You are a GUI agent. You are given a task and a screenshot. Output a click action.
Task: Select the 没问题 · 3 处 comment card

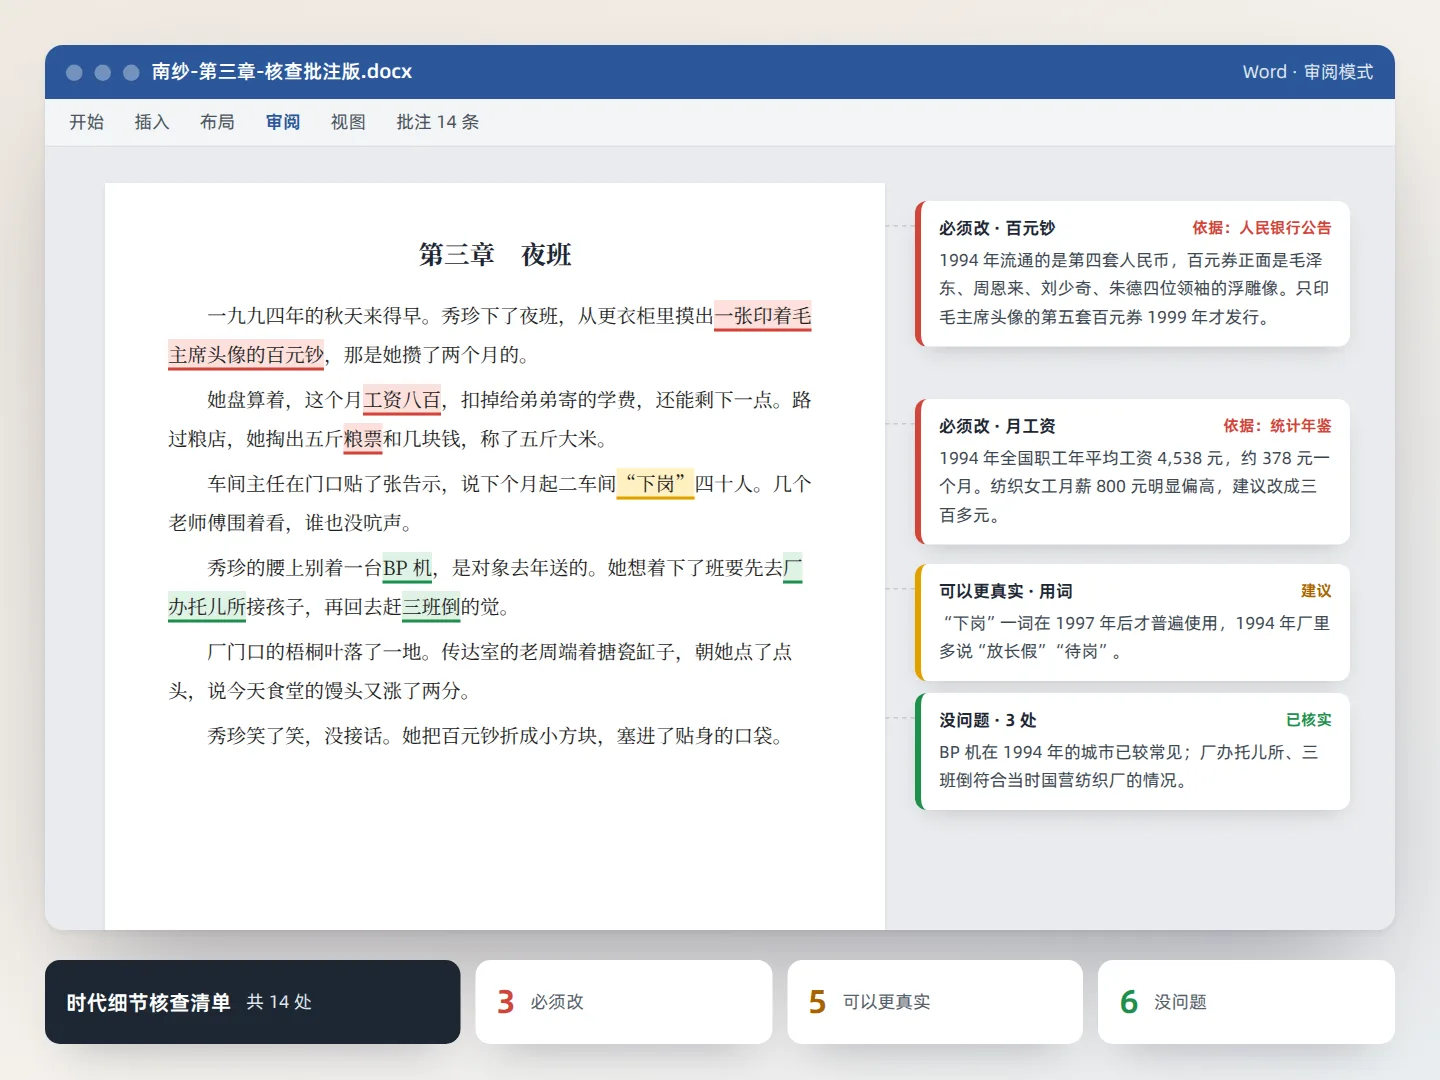(x=1132, y=751)
